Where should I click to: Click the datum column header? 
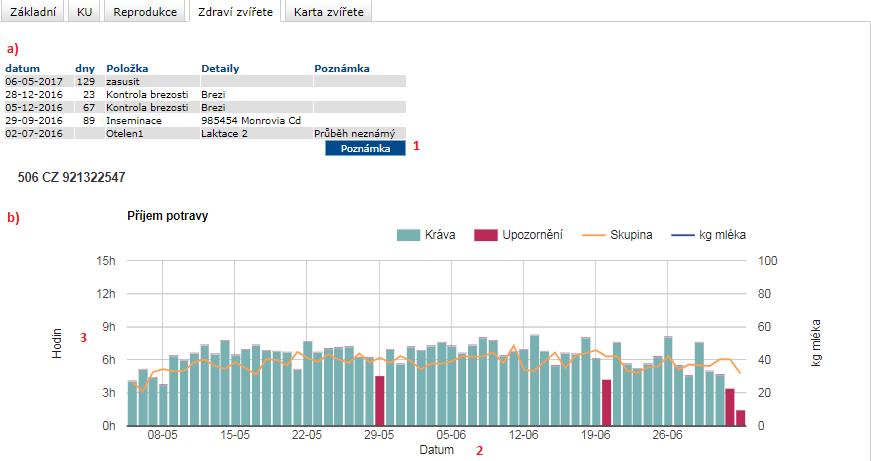click(x=23, y=68)
